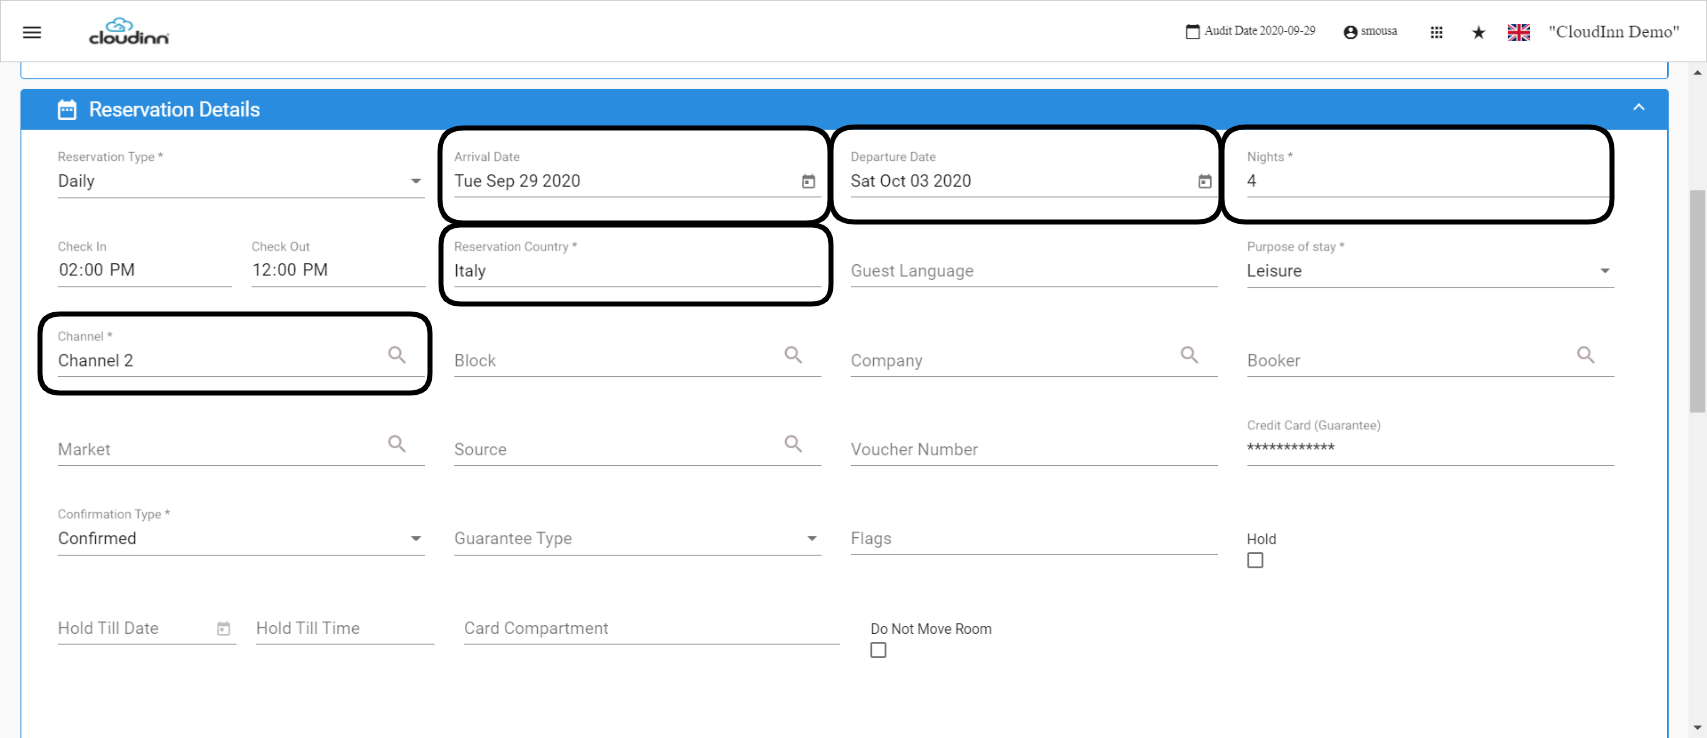Open the Arrival Date calendar picker
The height and width of the screenshot is (738, 1707).
tap(808, 181)
